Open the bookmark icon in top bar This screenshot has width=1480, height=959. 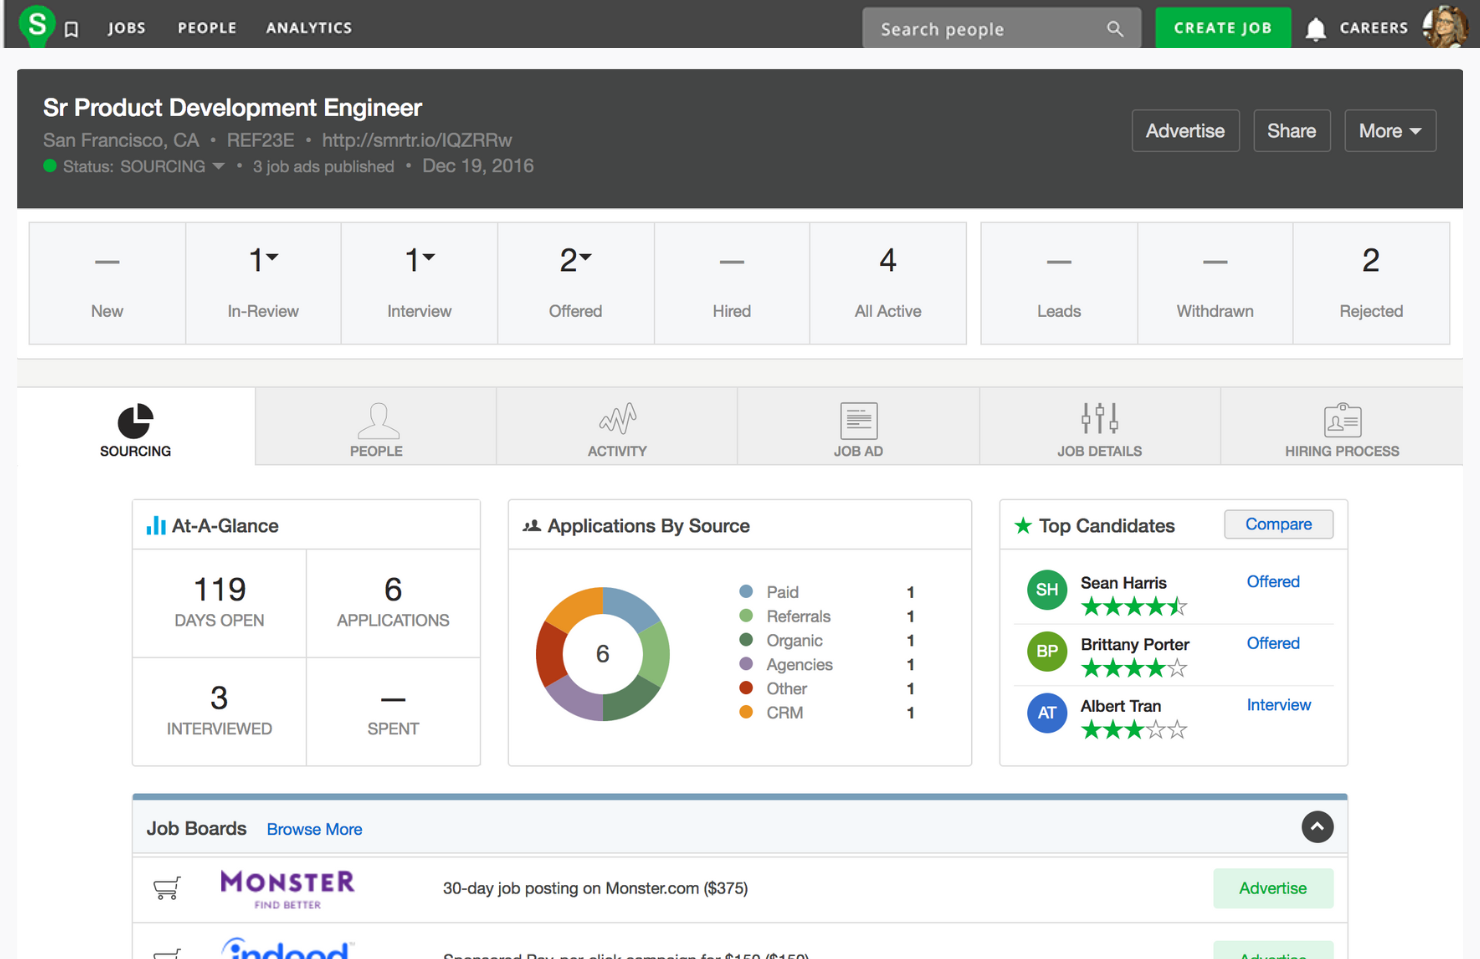[x=72, y=30]
